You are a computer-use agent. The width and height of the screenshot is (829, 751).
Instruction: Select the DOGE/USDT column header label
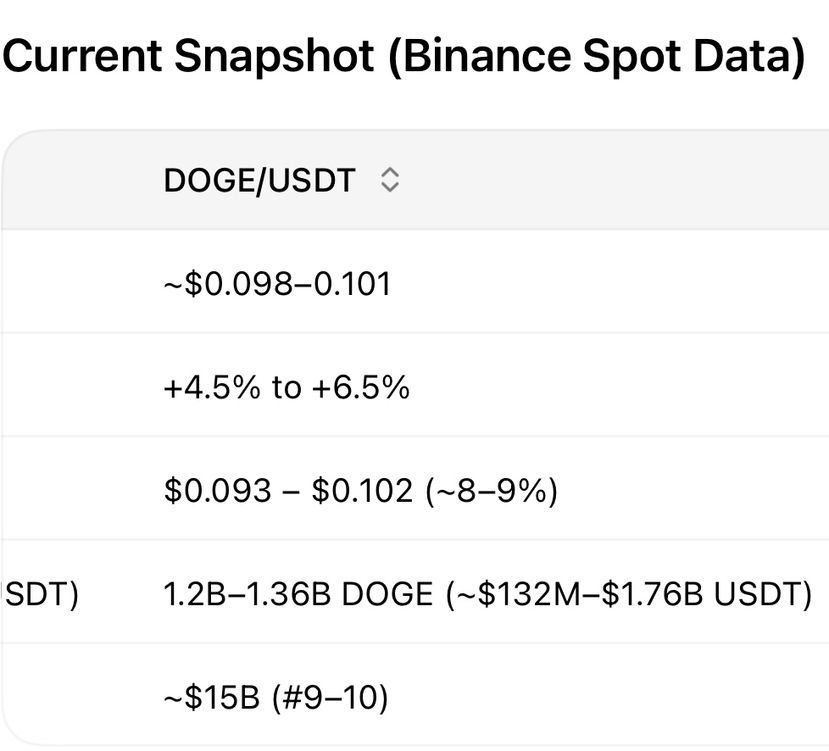click(x=259, y=181)
